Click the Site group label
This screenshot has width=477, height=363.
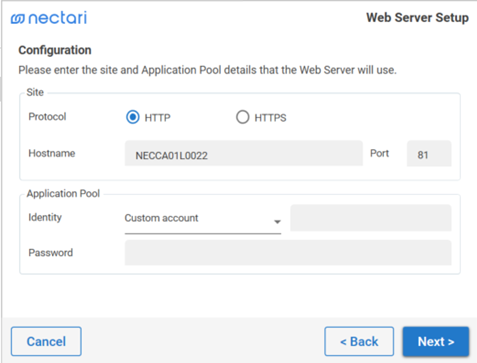click(x=35, y=92)
